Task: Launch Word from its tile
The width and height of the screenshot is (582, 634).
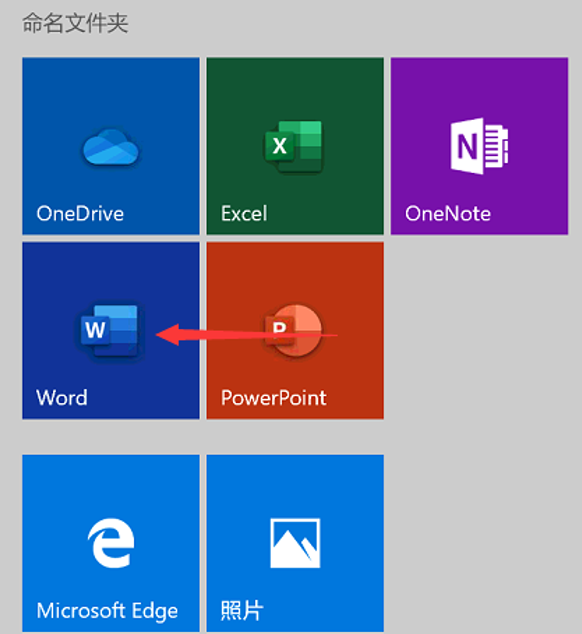Action: pyautogui.click(x=111, y=330)
